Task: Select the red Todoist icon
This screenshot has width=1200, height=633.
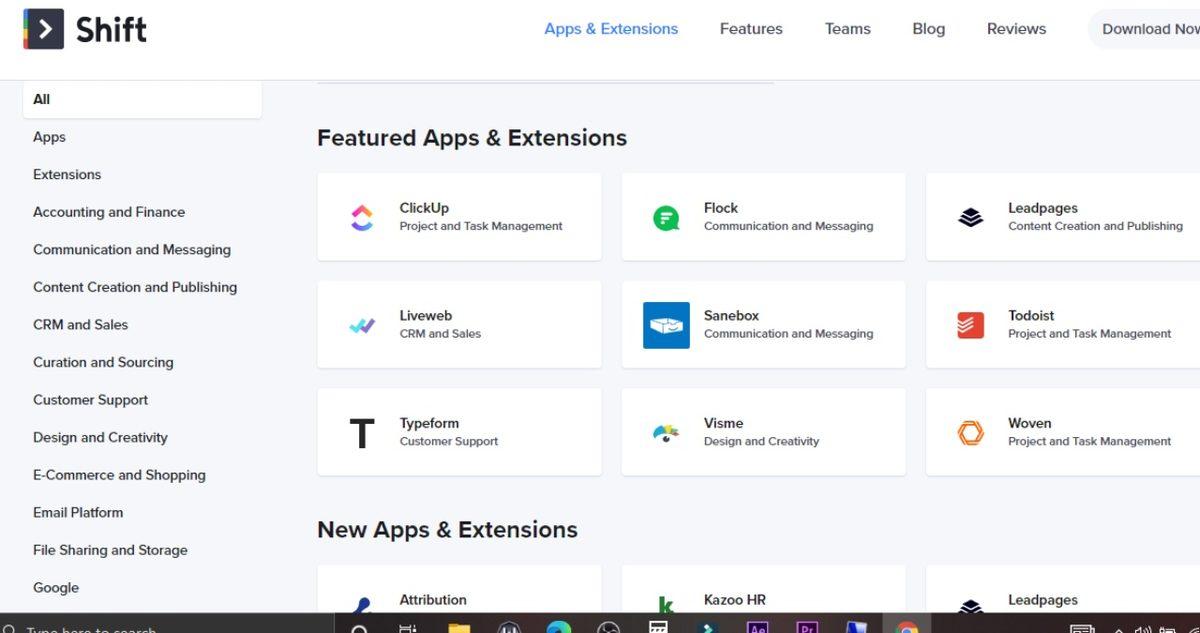Action: pos(970,325)
